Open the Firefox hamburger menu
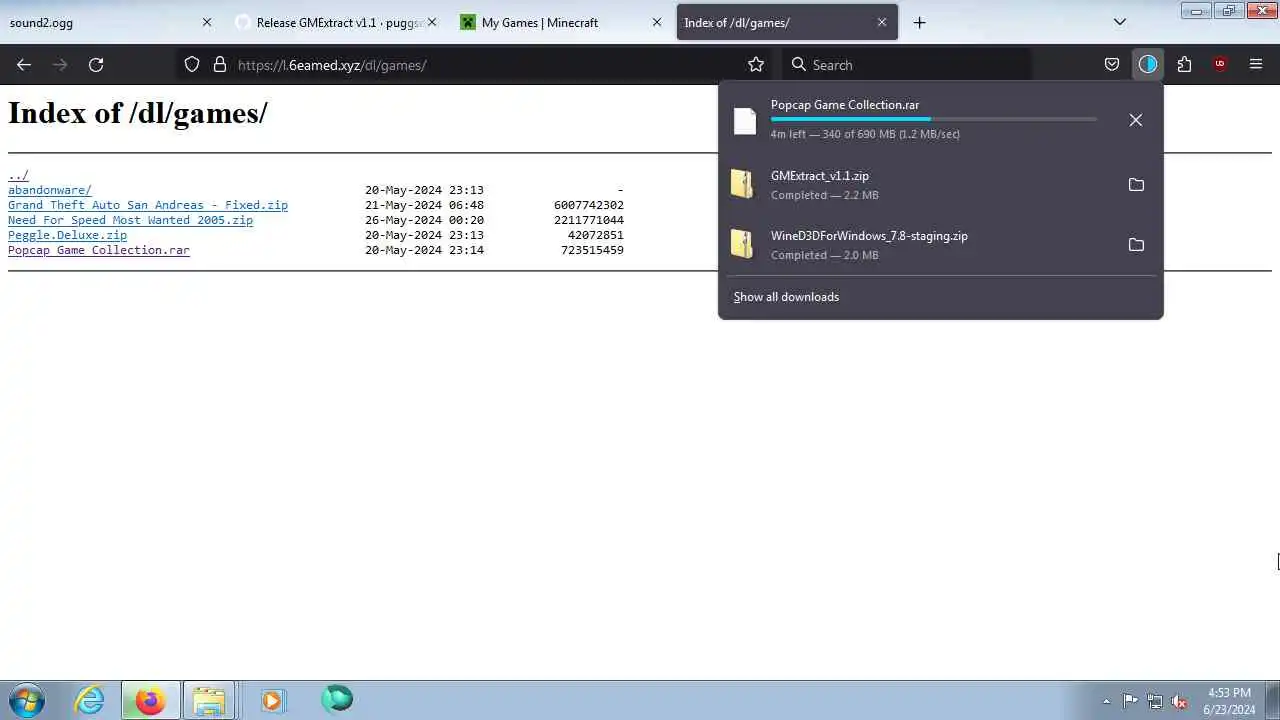The width and height of the screenshot is (1280, 720). (x=1256, y=65)
